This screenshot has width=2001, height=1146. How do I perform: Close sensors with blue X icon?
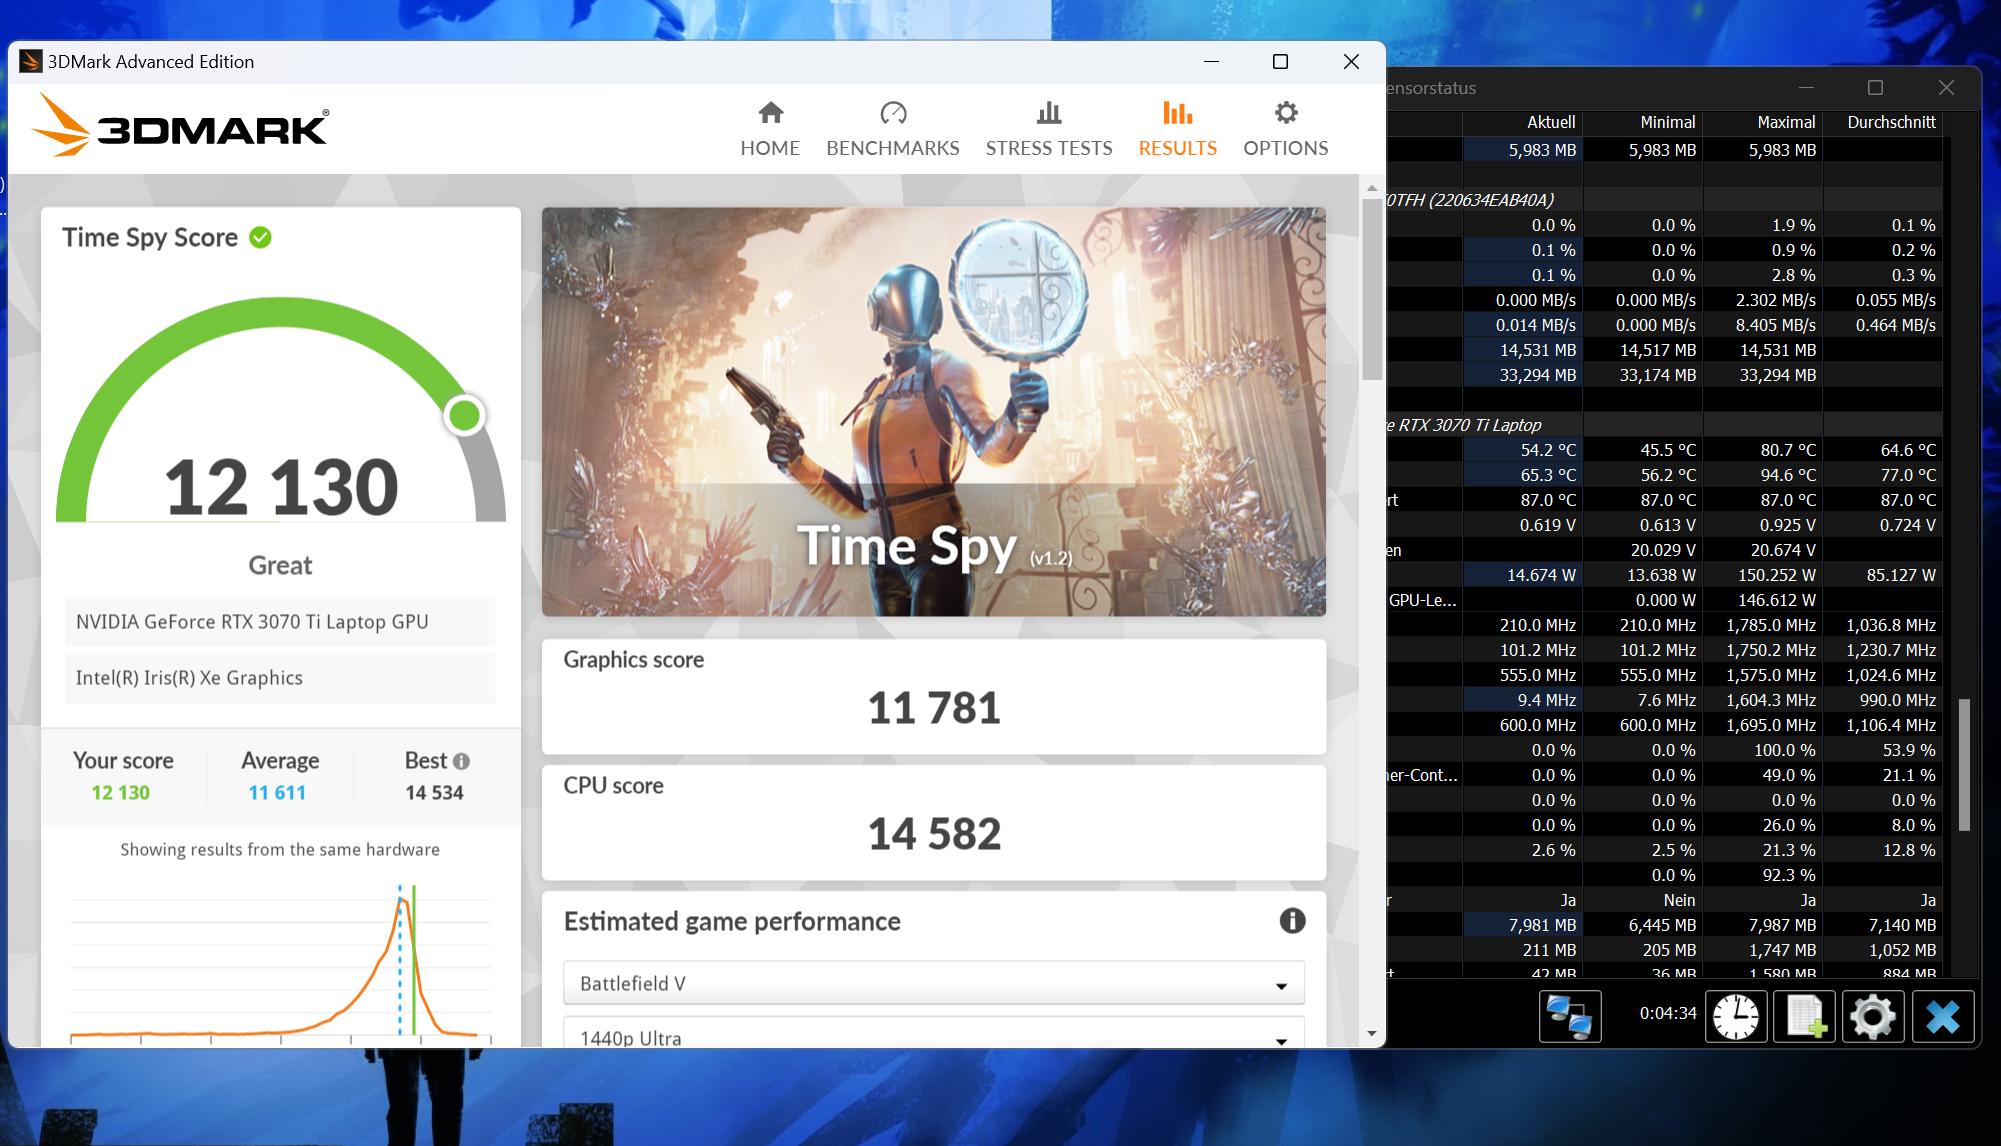(x=1942, y=1016)
